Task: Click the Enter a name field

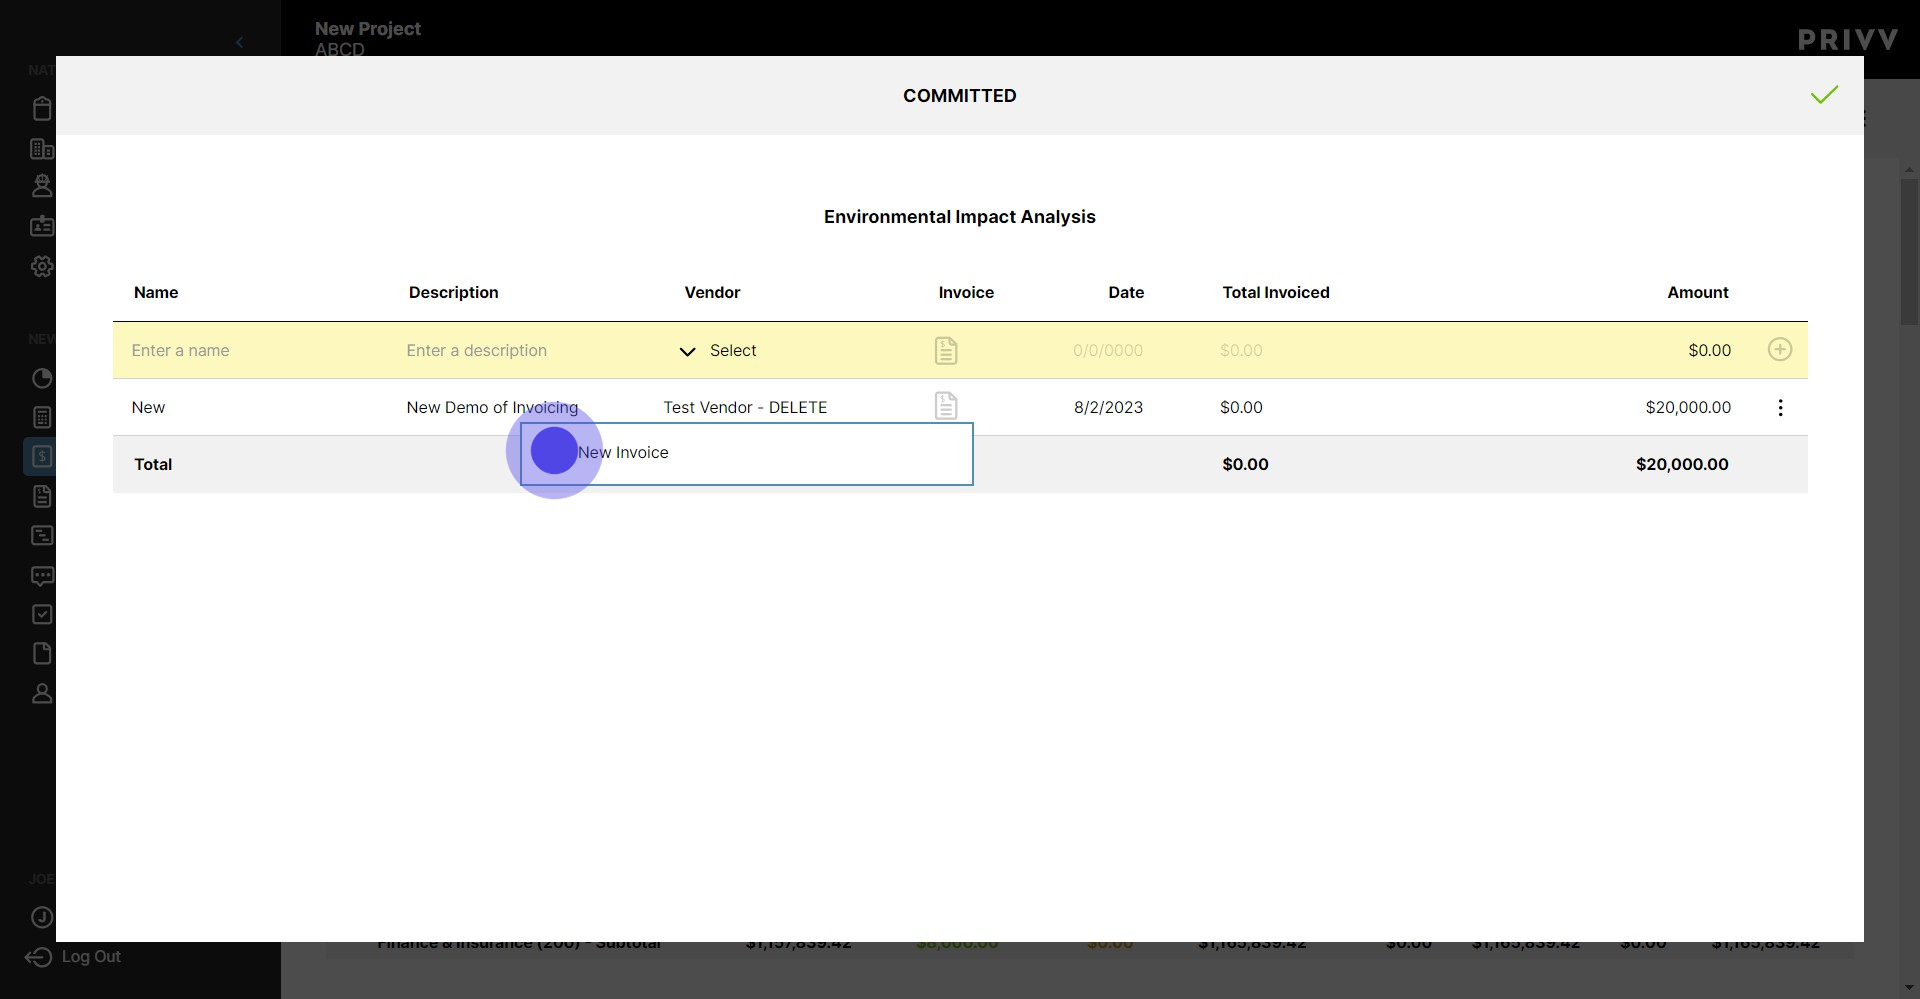Action: click(180, 350)
